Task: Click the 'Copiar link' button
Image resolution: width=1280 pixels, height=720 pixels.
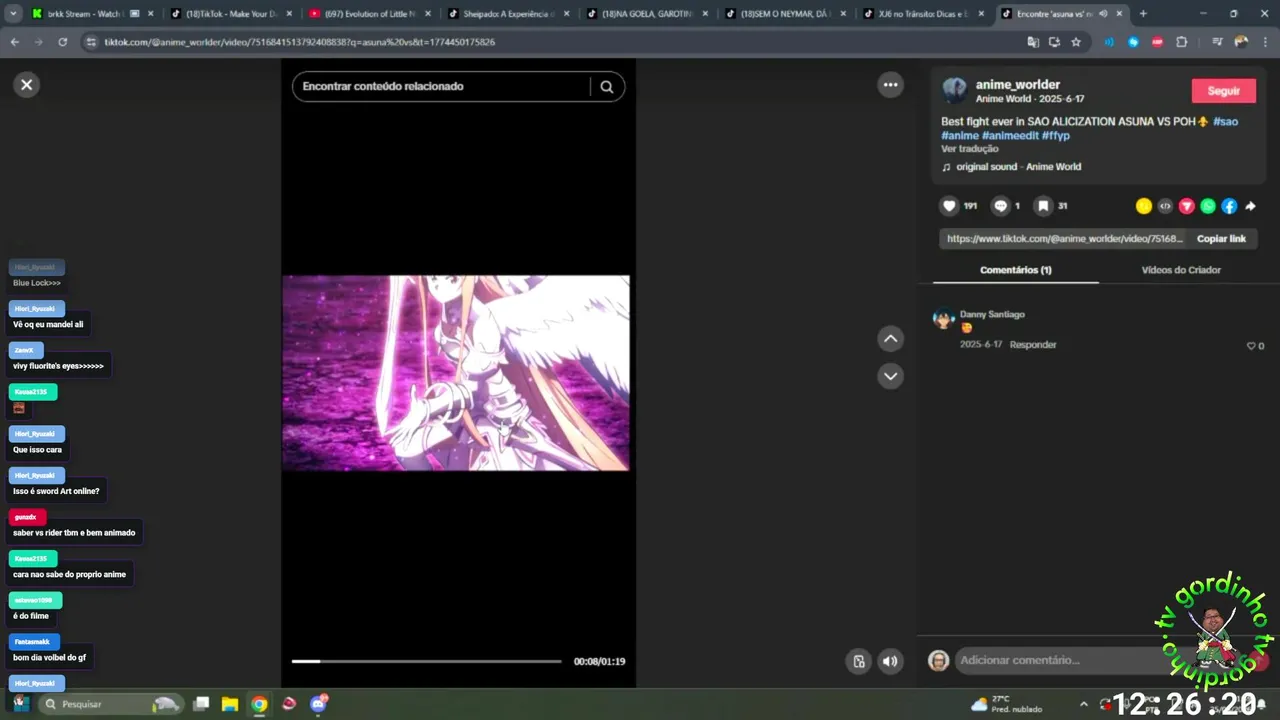Action: [x=1221, y=239]
